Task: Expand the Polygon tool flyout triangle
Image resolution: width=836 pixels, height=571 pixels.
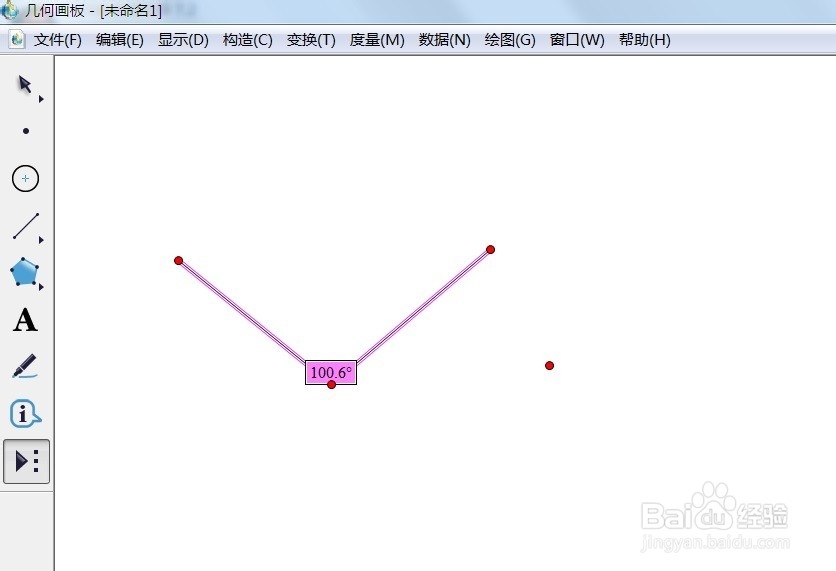Action: coord(41,287)
